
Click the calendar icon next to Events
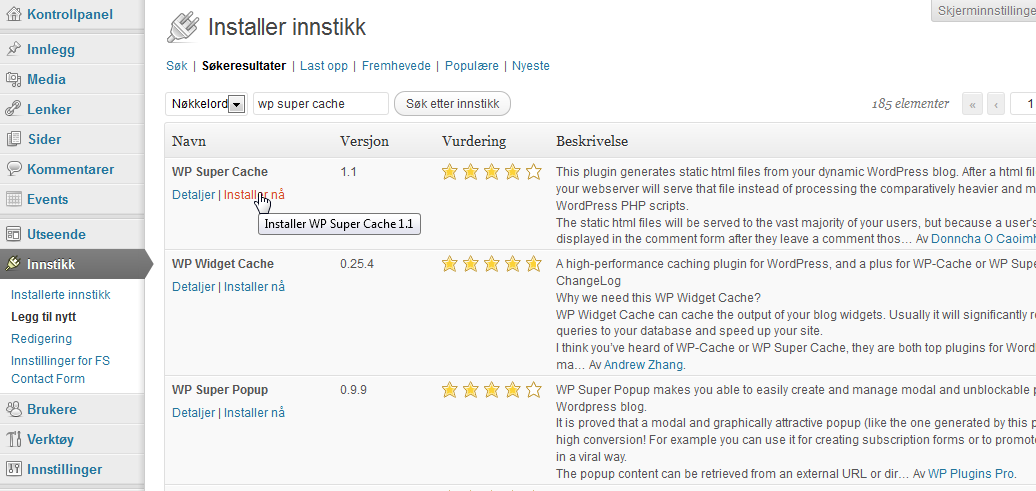click(x=13, y=199)
